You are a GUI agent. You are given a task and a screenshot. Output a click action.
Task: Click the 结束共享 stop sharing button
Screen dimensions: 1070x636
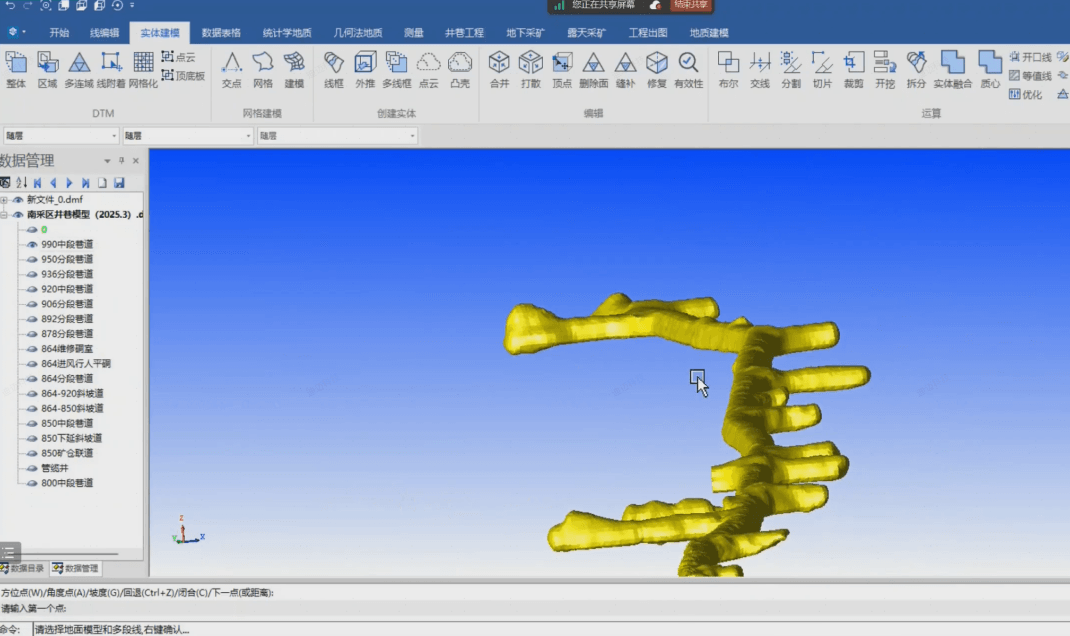tap(691, 5)
